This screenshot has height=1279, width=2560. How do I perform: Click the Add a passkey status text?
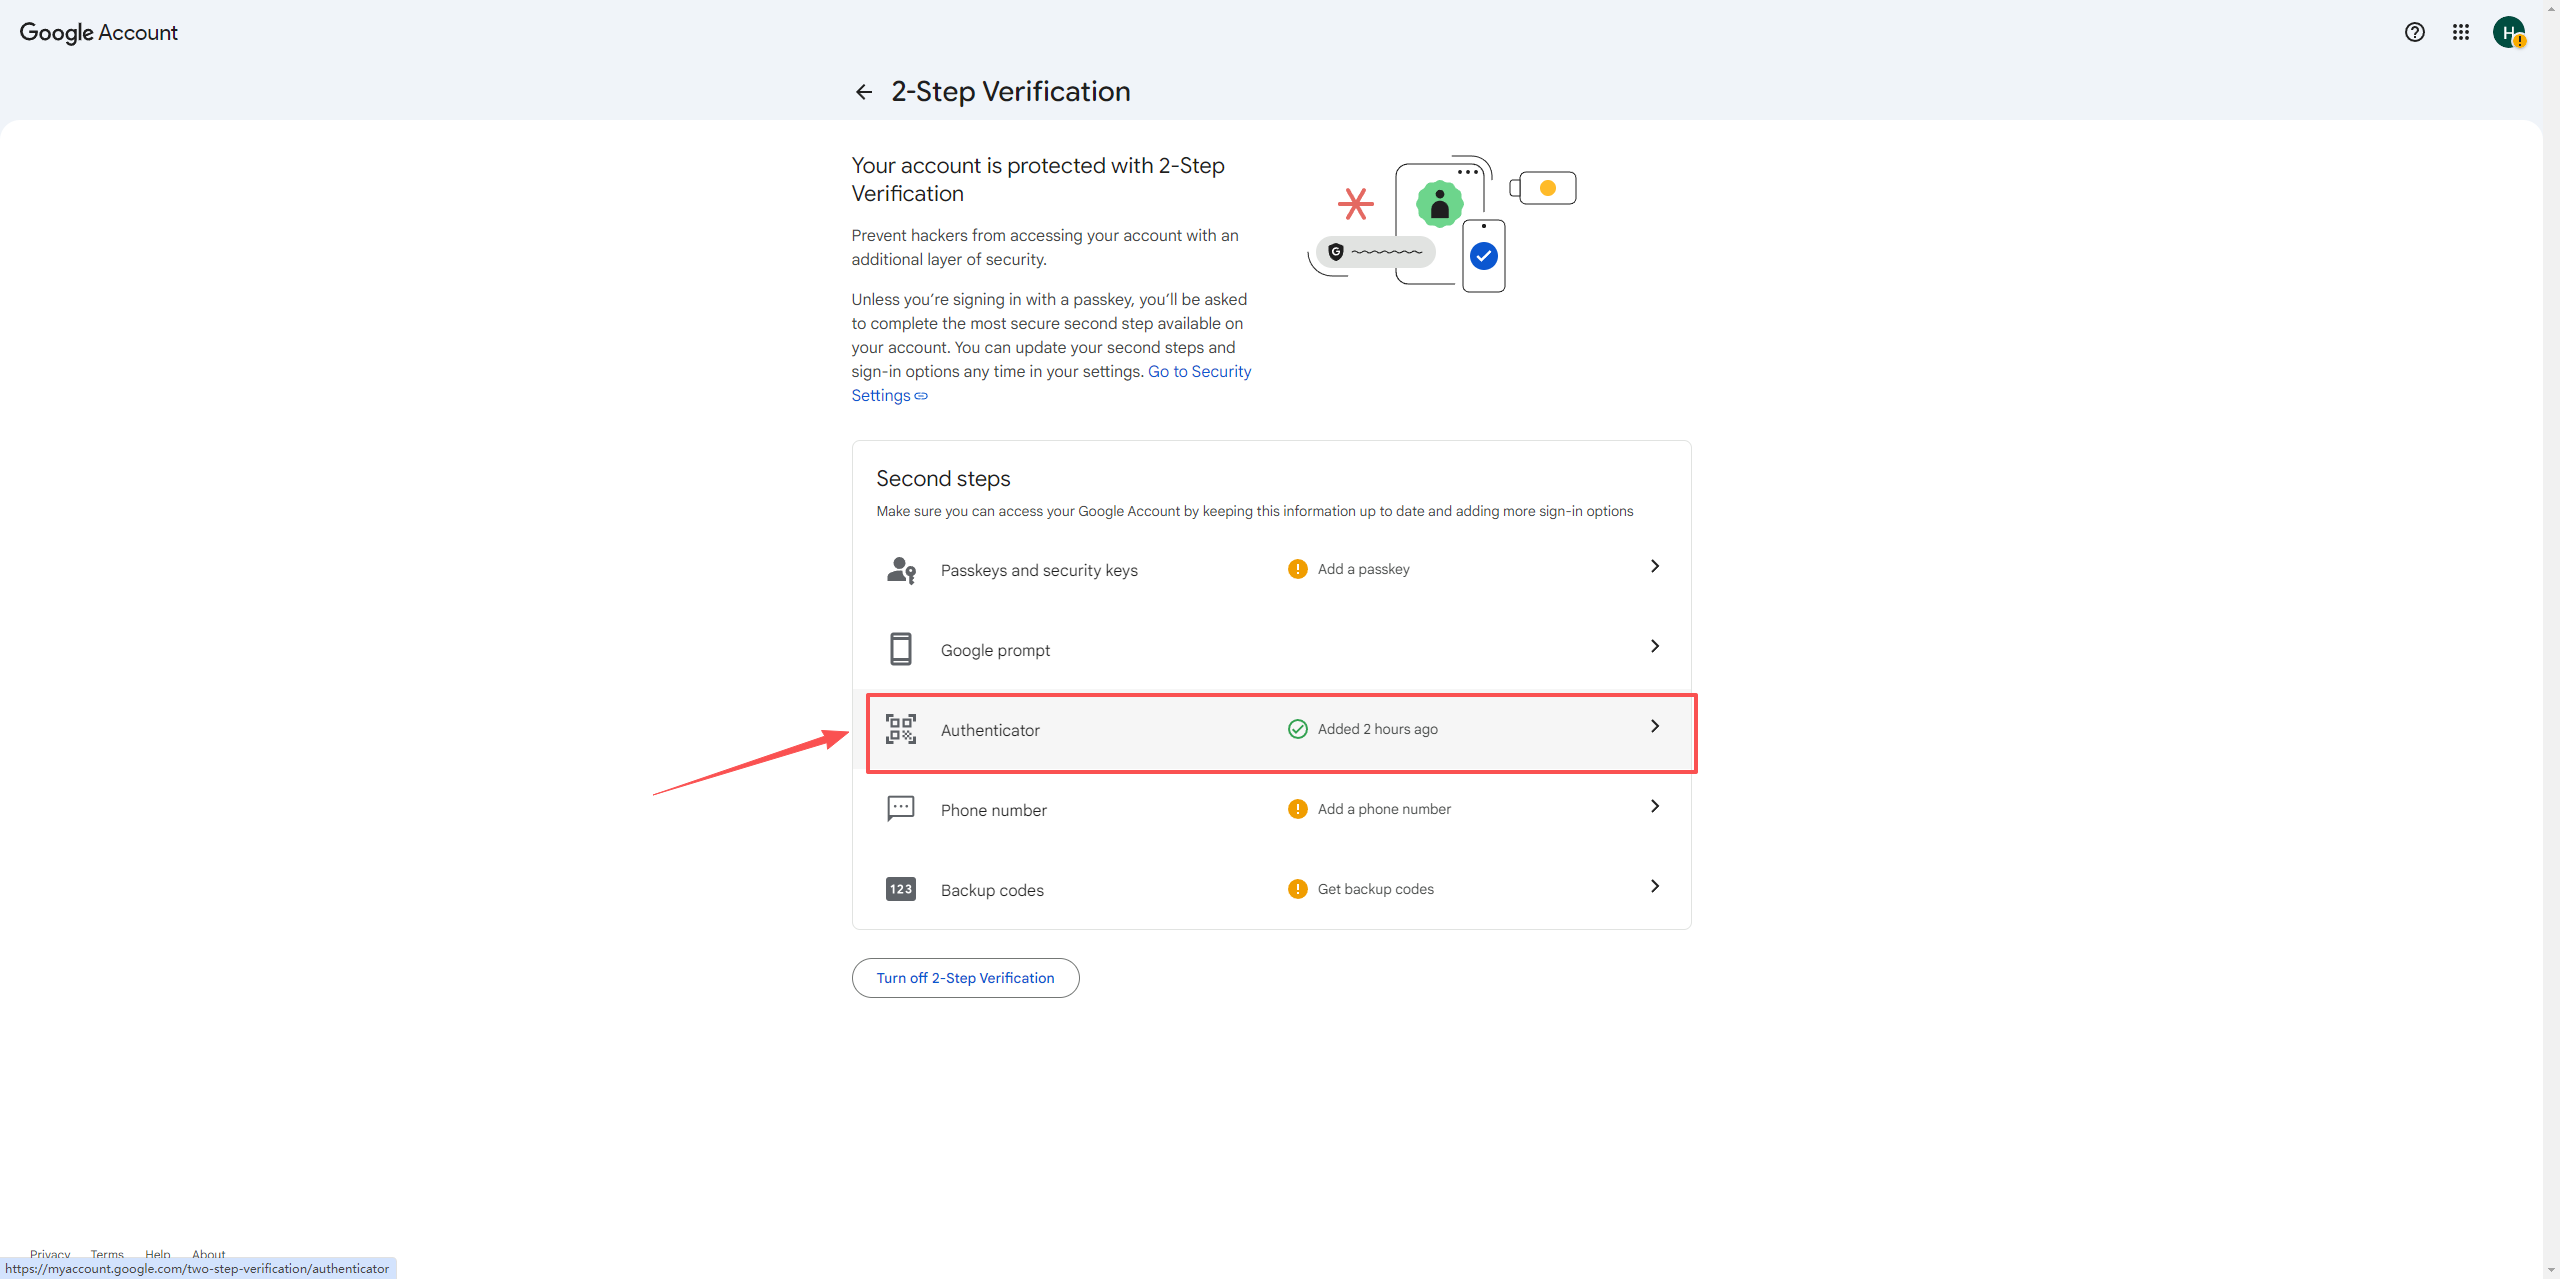tap(1363, 569)
